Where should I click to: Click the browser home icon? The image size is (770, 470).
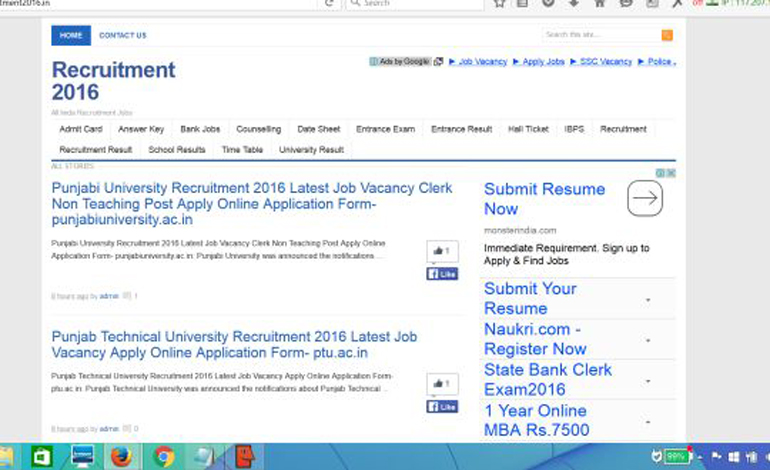tap(600, 3)
